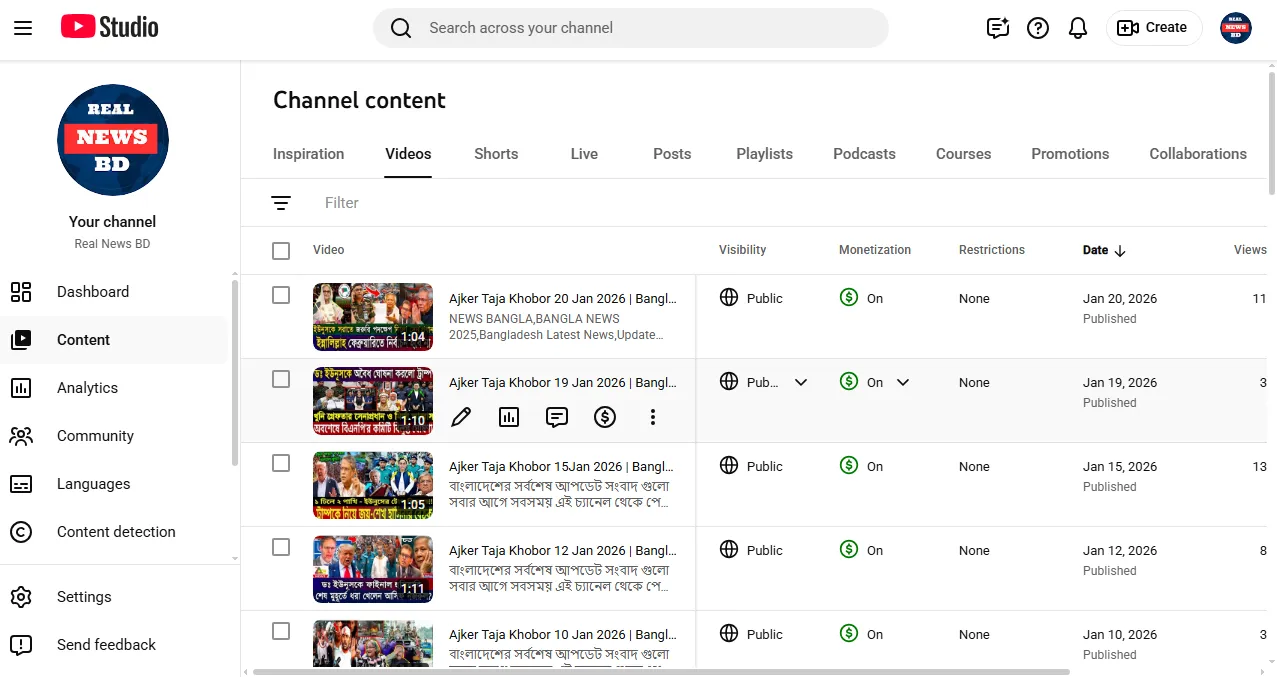Image resolution: width=1277 pixels, height=677 pixels.
Task: Expand monetization dropdown for 19 Jan video
Action: click(903, 382)
